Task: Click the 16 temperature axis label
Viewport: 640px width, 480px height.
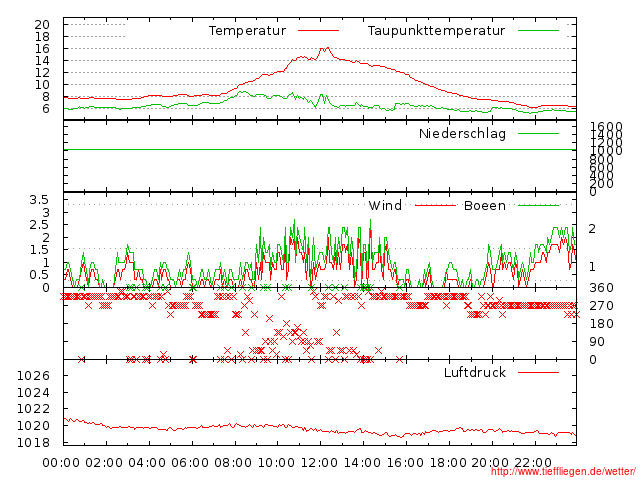Action: (42, 49)
